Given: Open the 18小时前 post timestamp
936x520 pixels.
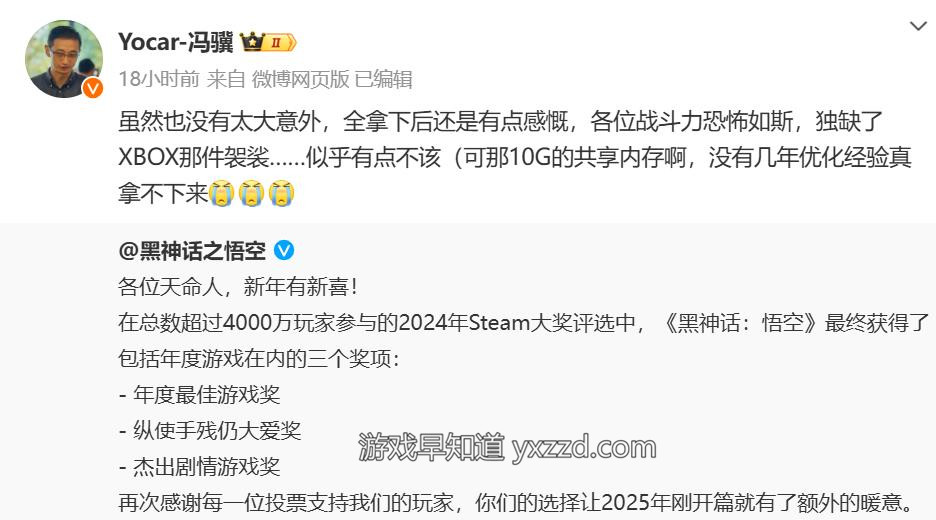Looking at the screenshot, I should 159,79.
